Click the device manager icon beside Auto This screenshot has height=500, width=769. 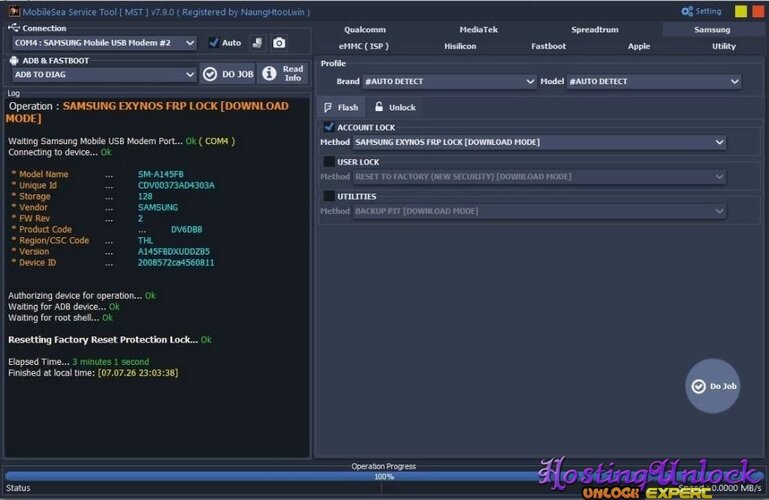point(257,43)
